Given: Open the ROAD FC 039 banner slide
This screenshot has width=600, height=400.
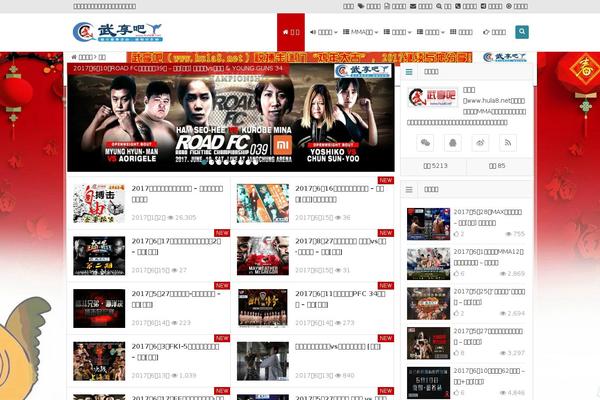Looking at the screenshot, I should point(231,117).
